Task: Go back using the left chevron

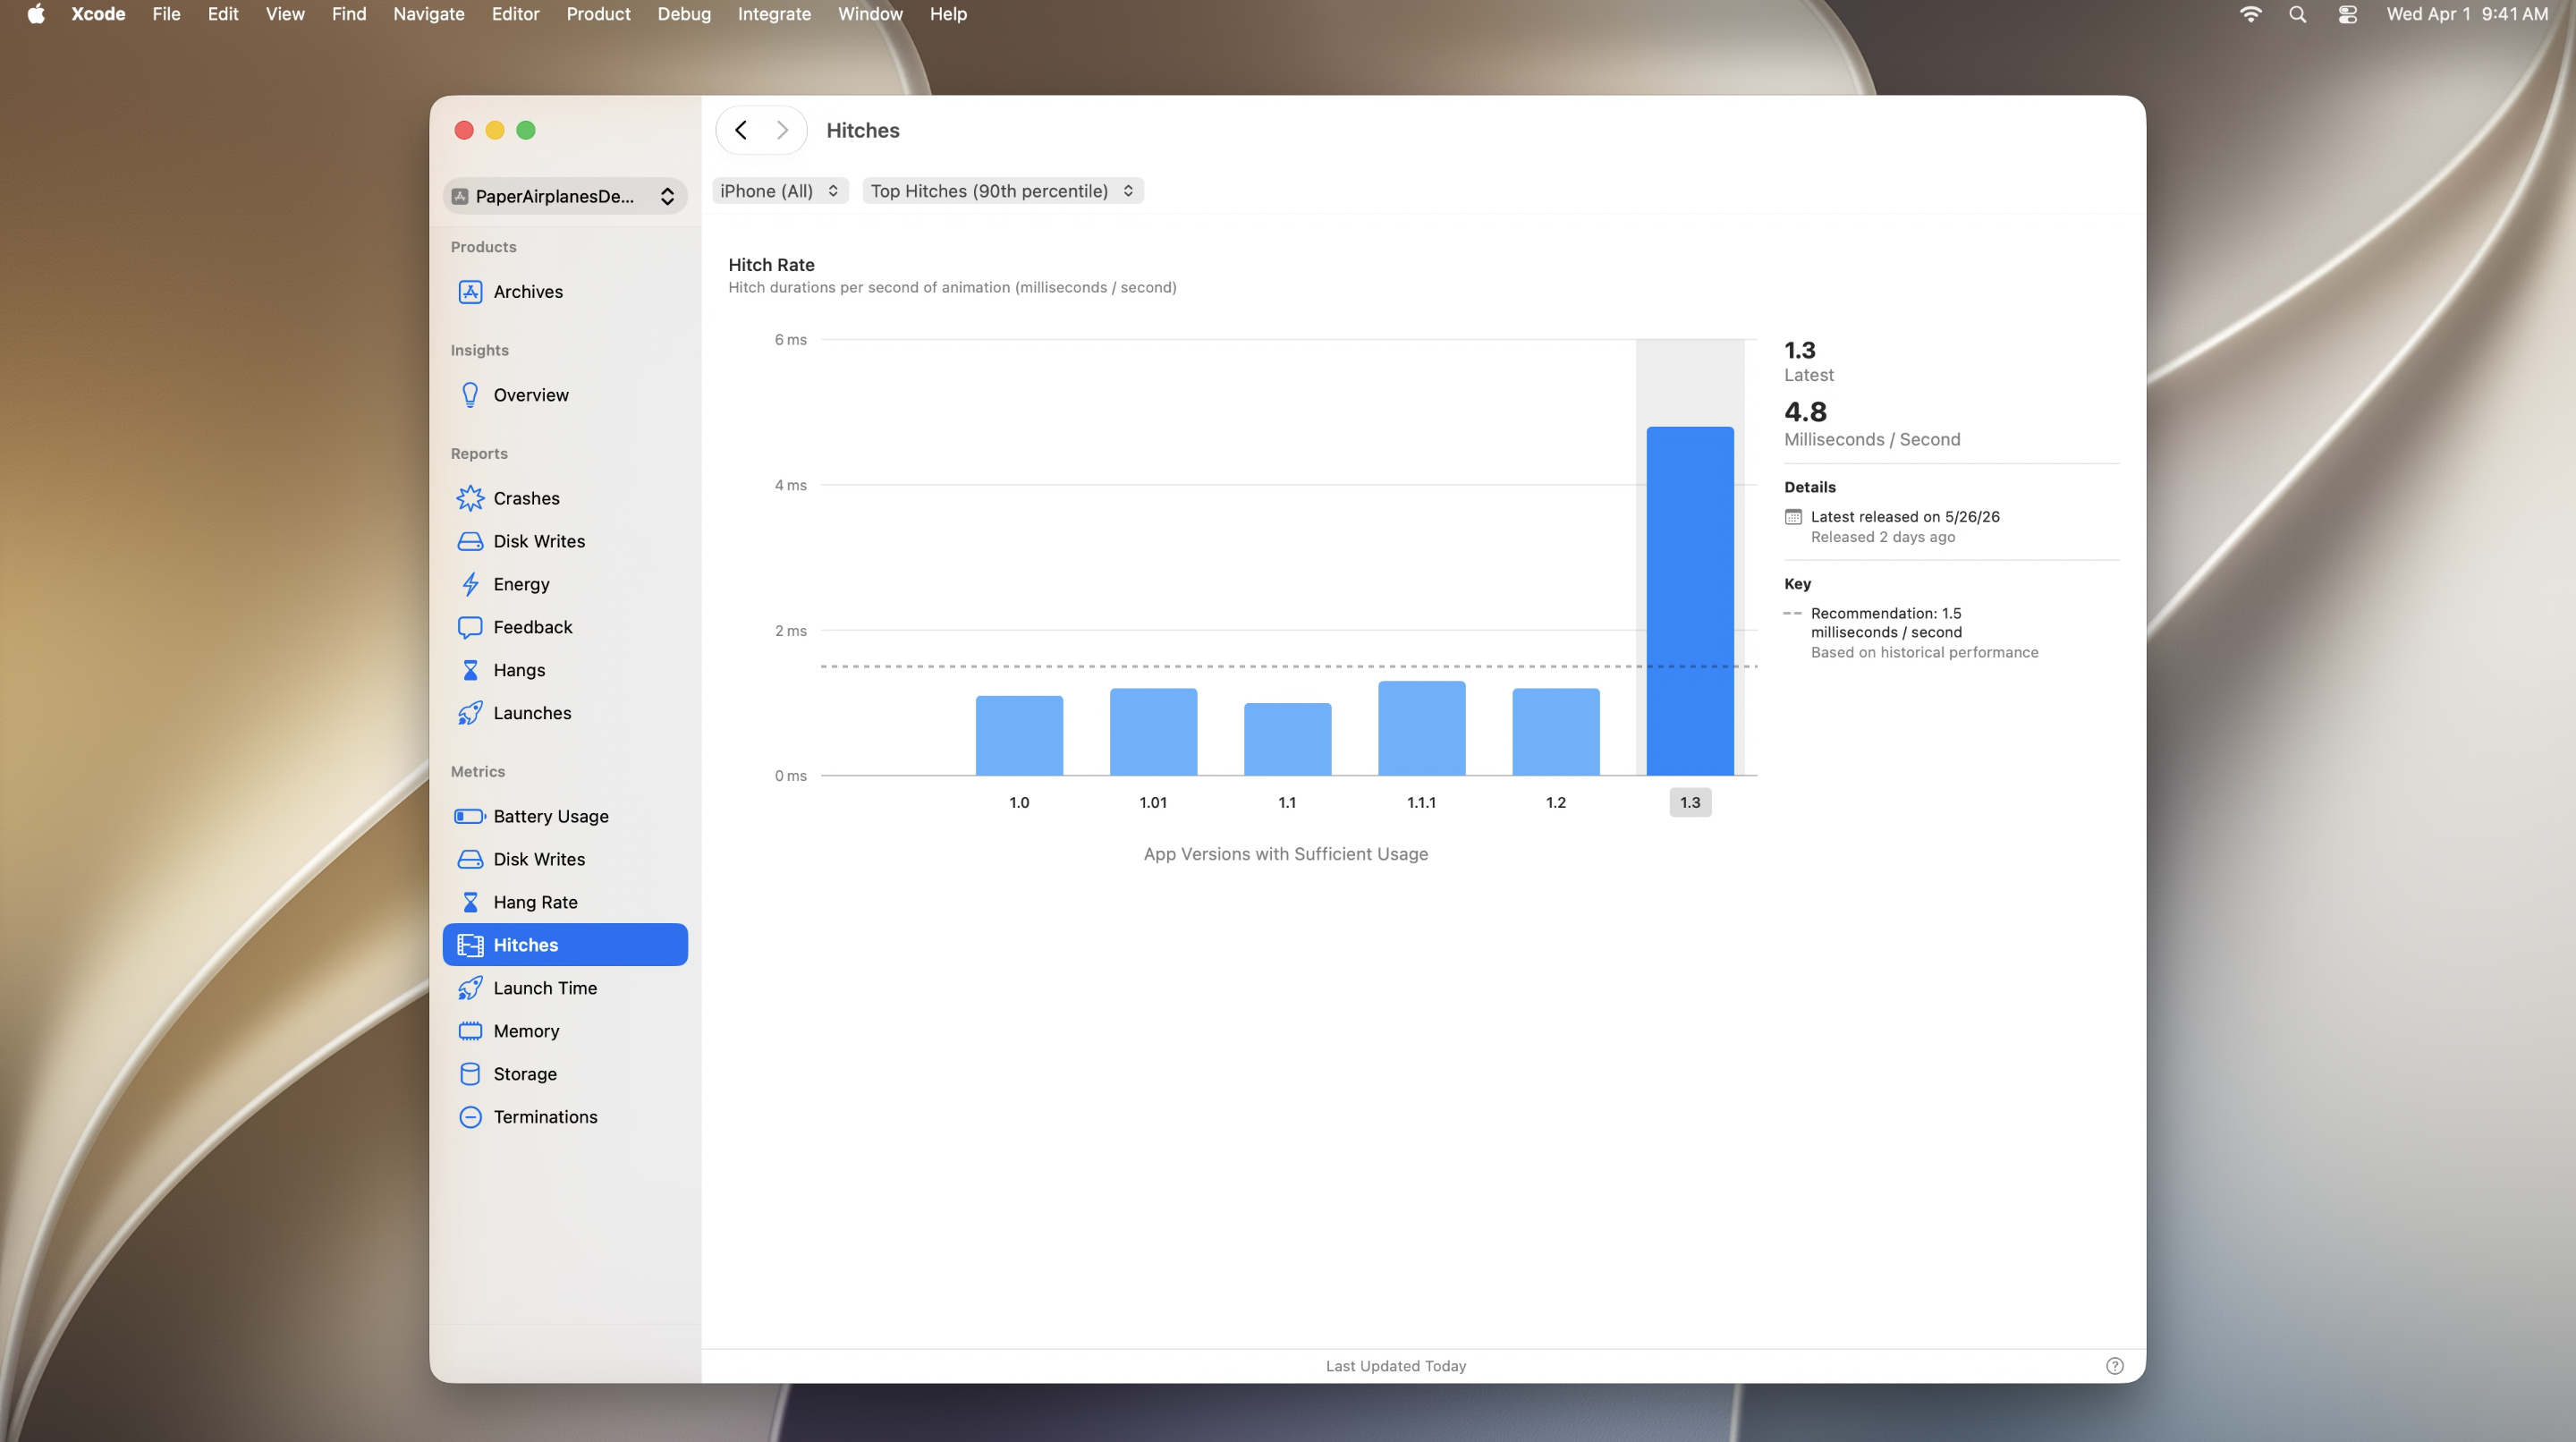Action: coord(741,130)
